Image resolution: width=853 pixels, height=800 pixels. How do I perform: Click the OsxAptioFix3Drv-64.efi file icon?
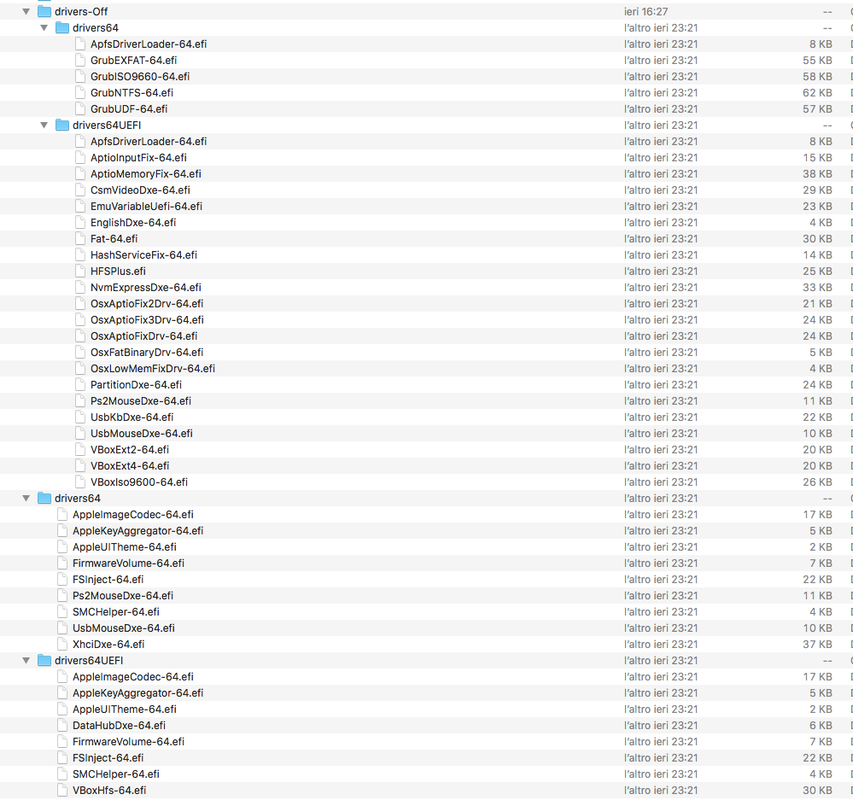[81, 320]
